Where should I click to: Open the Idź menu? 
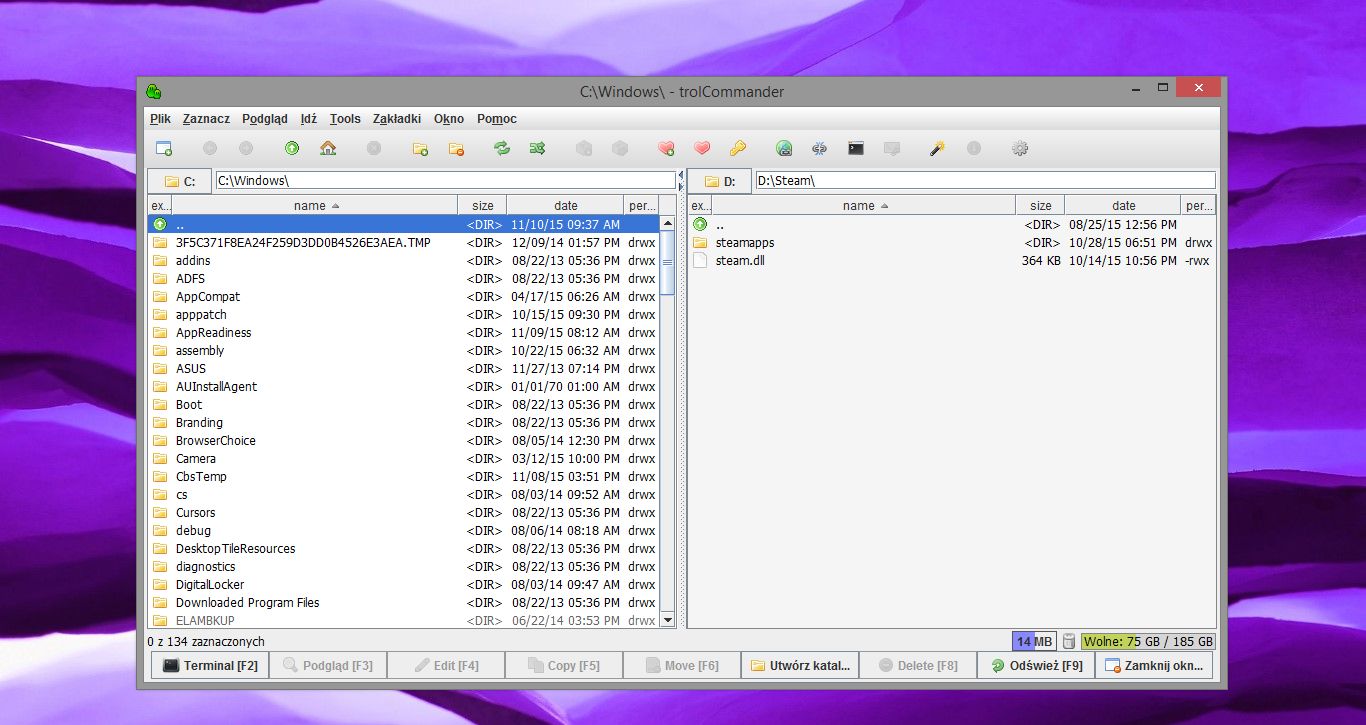(x=309, y=118)
